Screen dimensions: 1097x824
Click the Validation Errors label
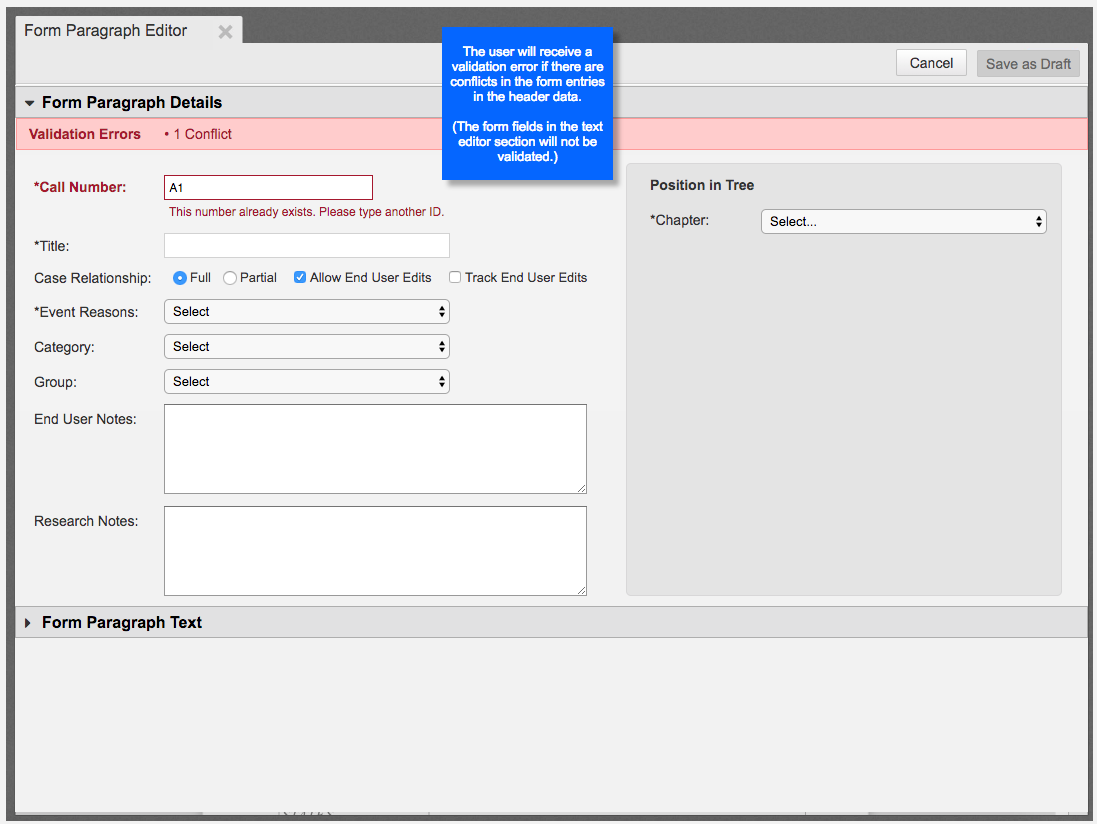85,134
